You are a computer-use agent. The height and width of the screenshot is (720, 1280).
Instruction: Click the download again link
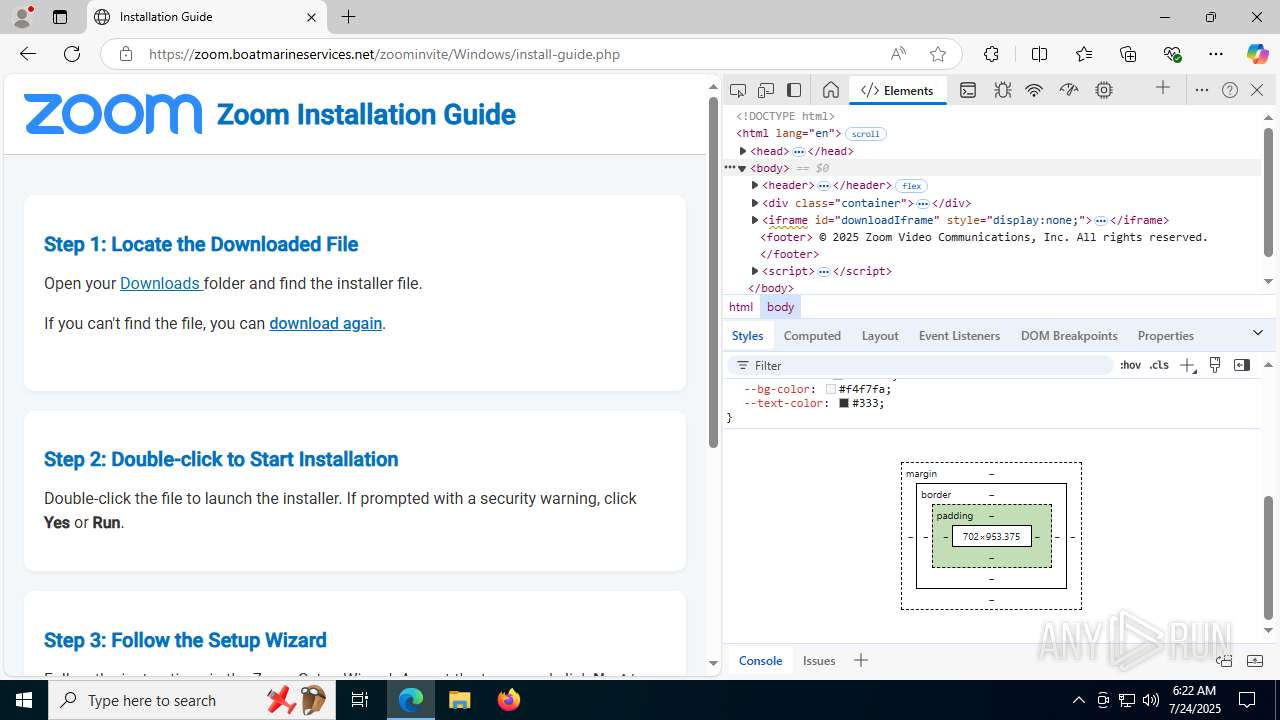click(326, 323)
